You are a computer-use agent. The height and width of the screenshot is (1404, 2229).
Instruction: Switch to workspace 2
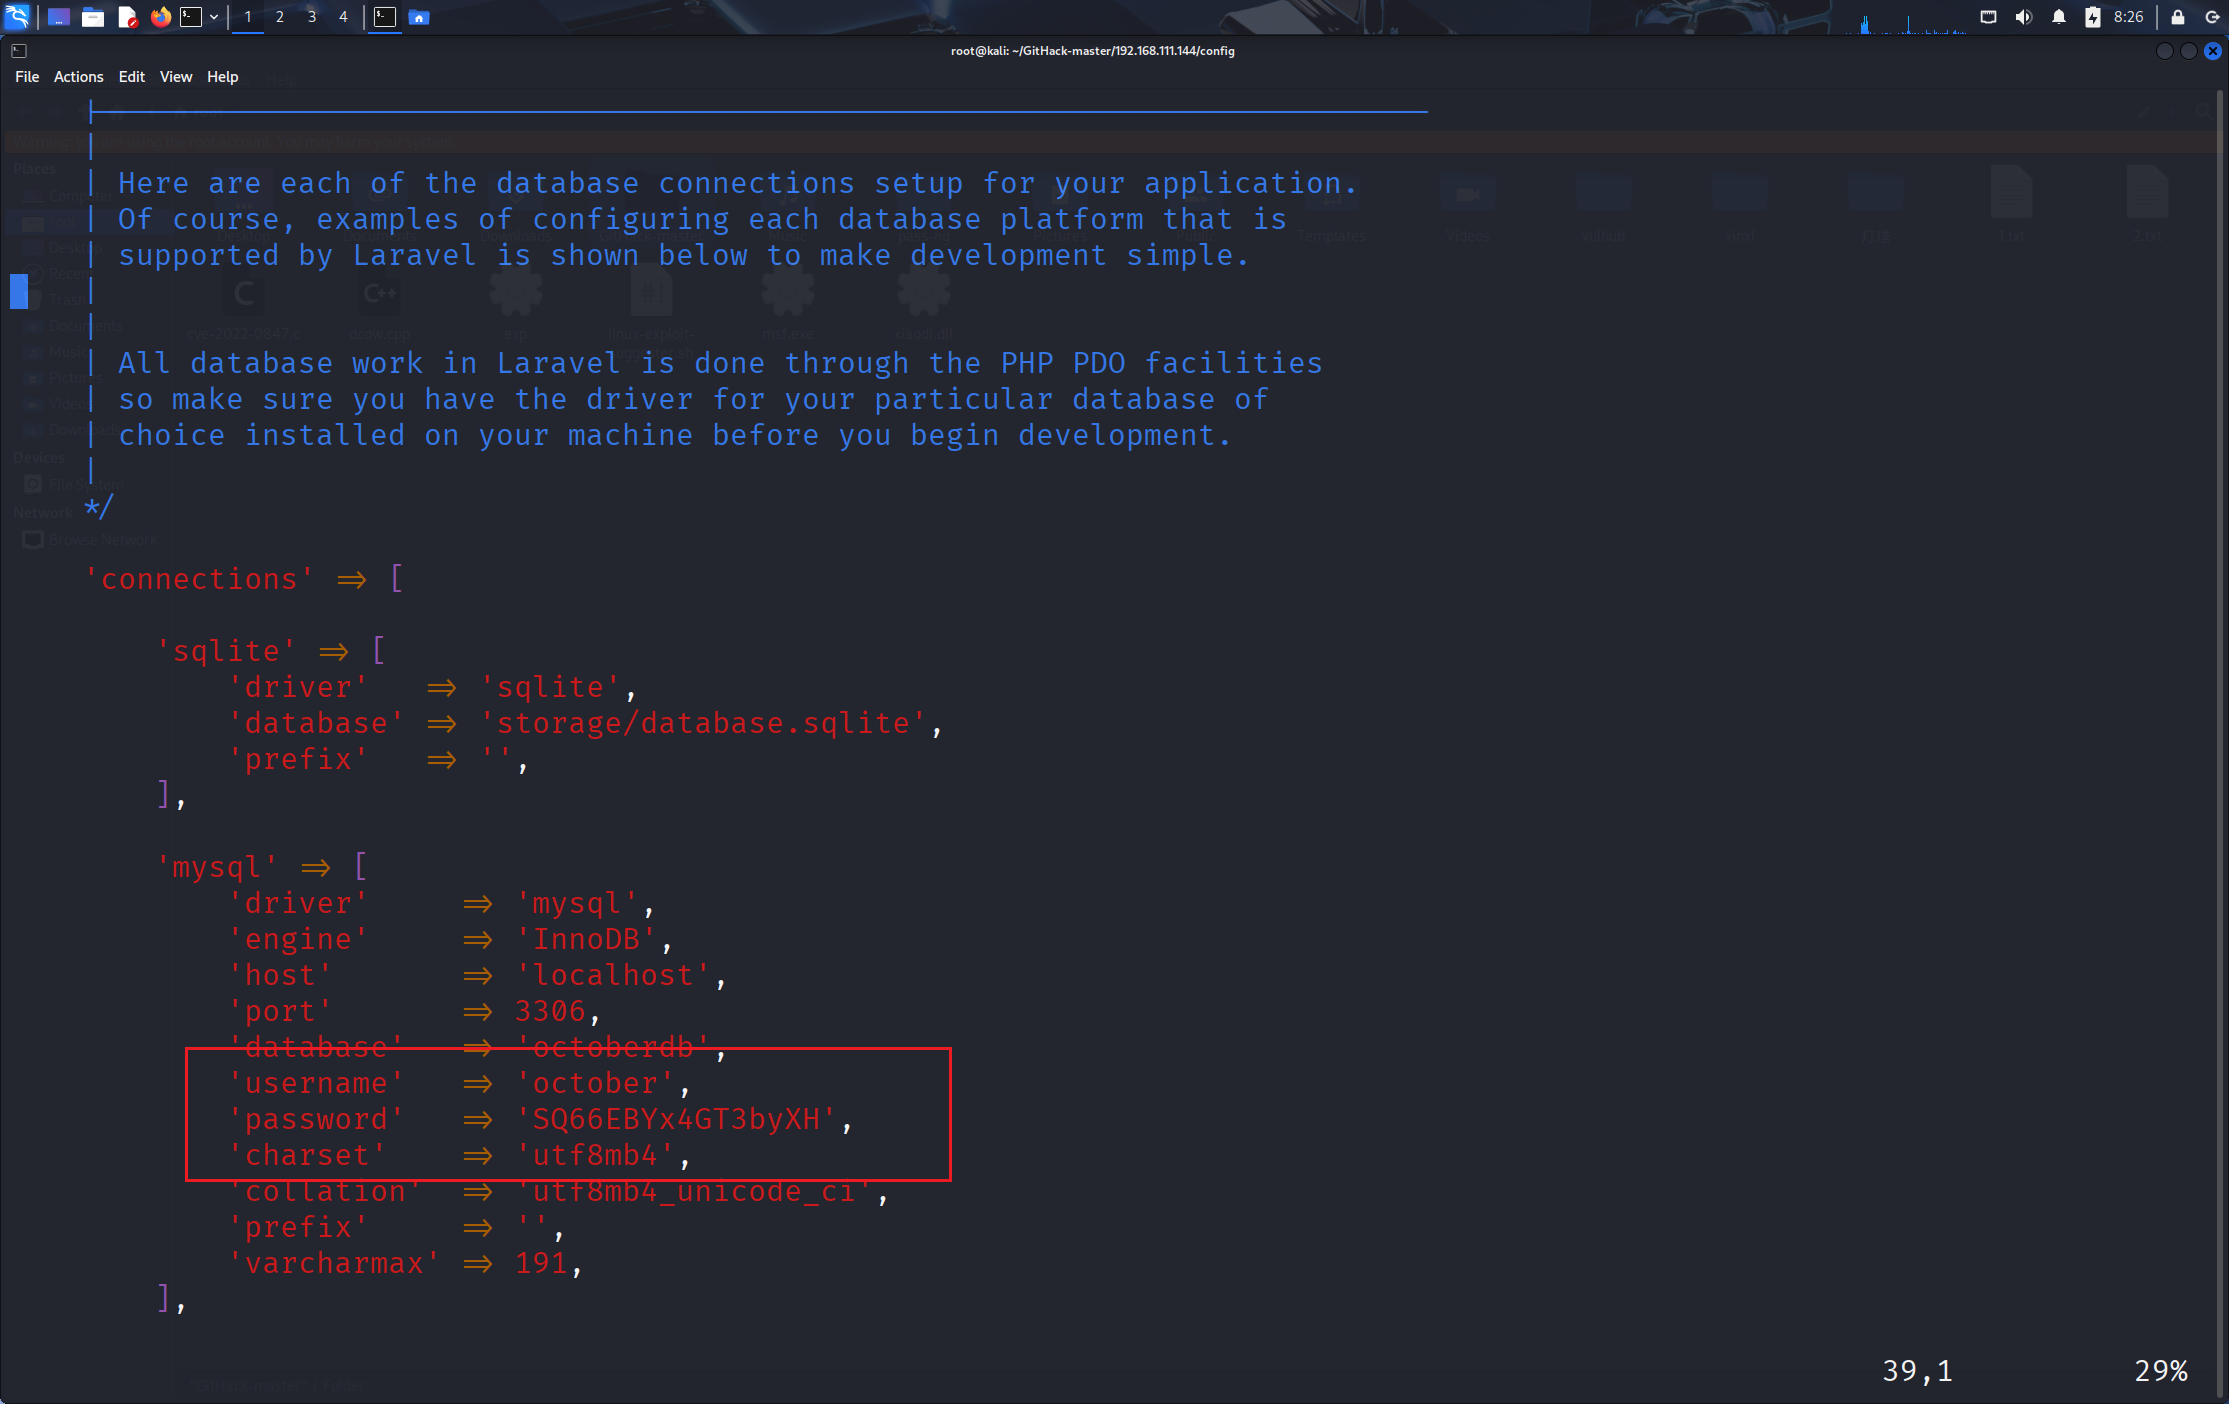279,17
